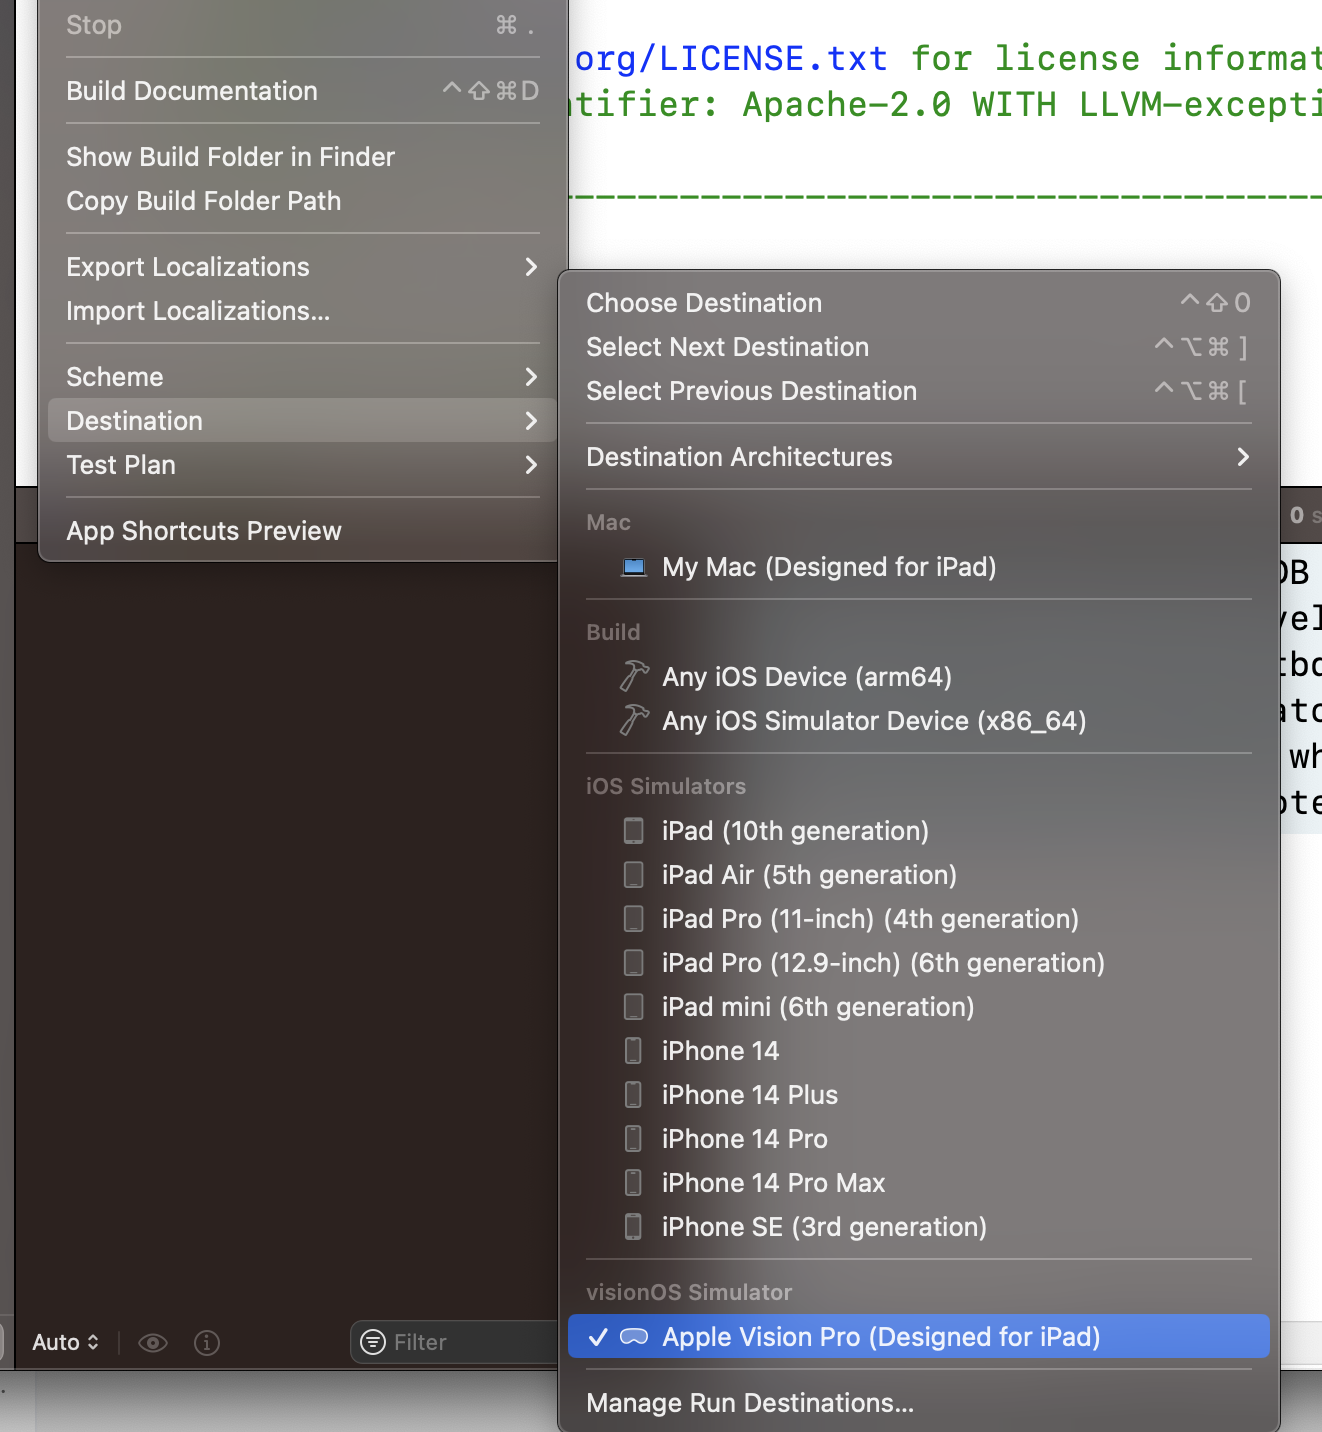
Task: Click the filter icon in the Filter field
Action: (373, 1342)
